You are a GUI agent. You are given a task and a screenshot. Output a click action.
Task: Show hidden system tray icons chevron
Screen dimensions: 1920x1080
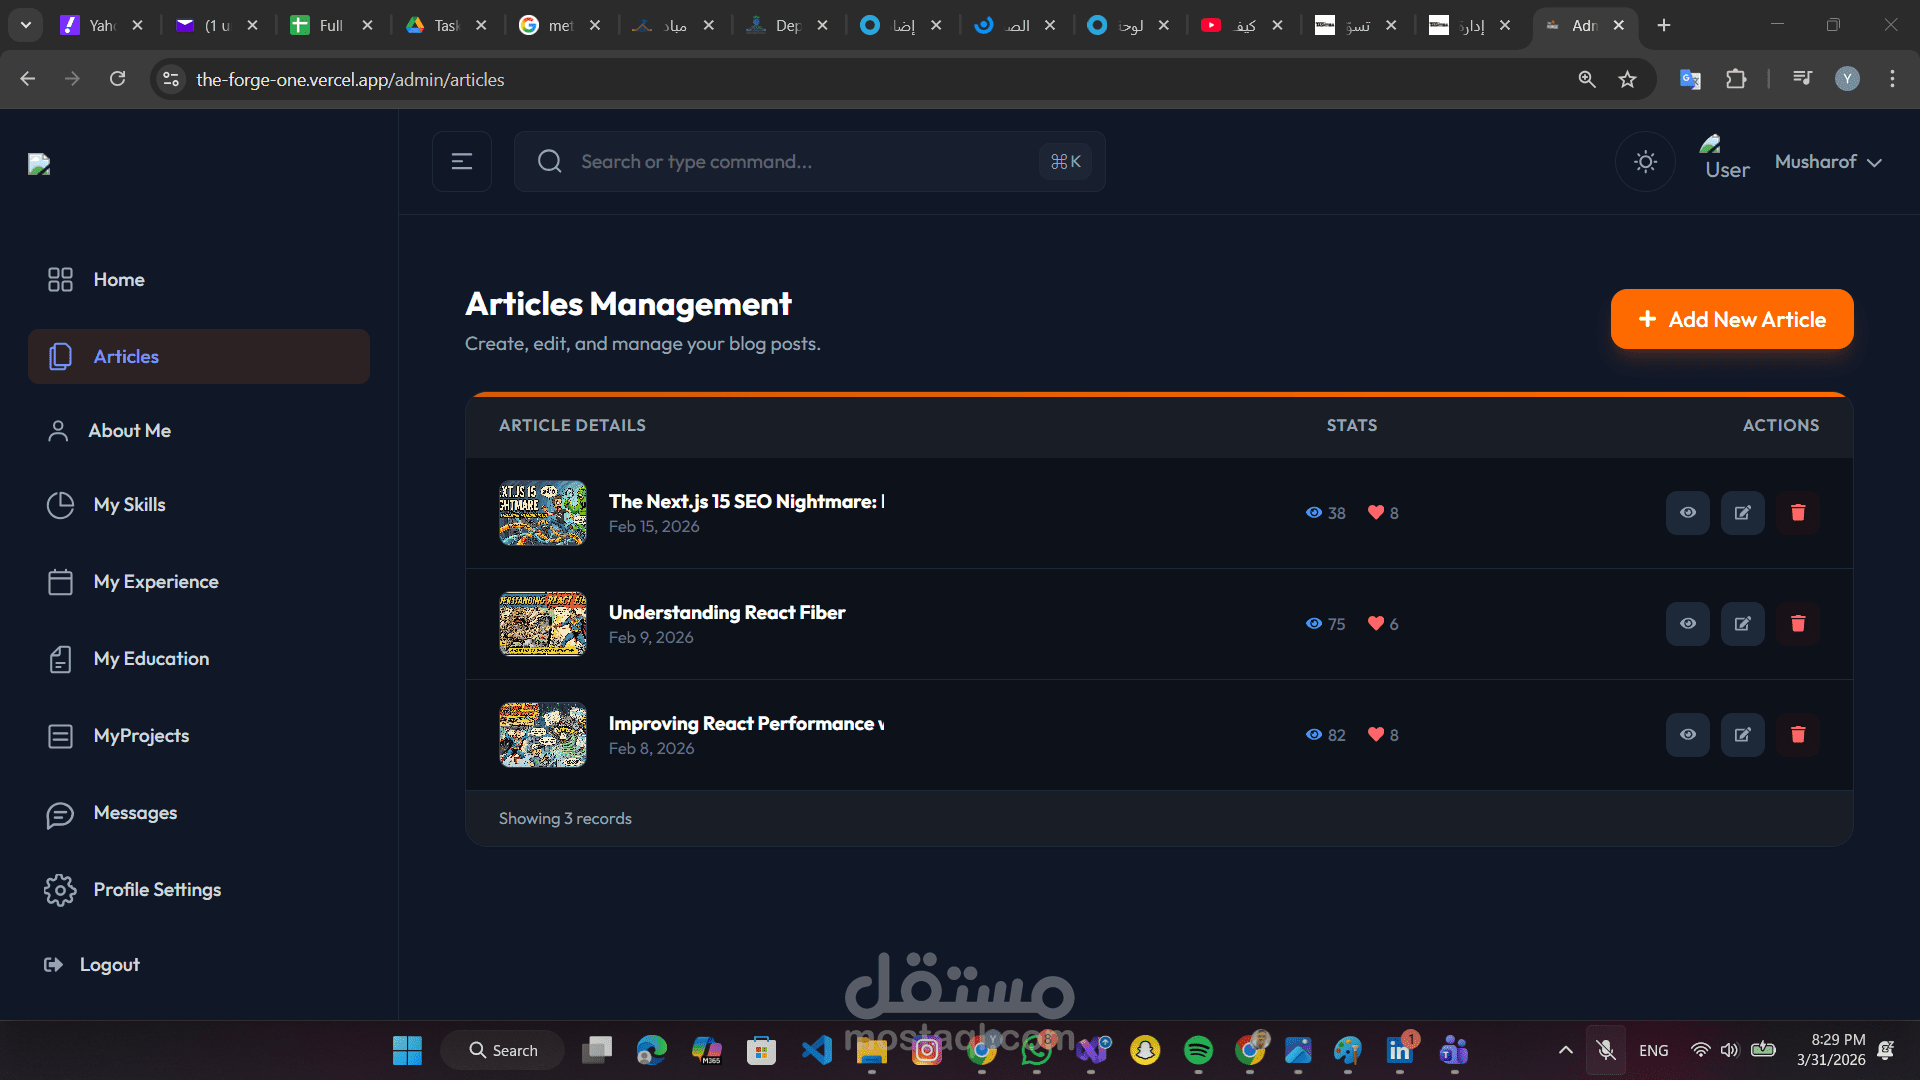click(x=1565, y=1050)
